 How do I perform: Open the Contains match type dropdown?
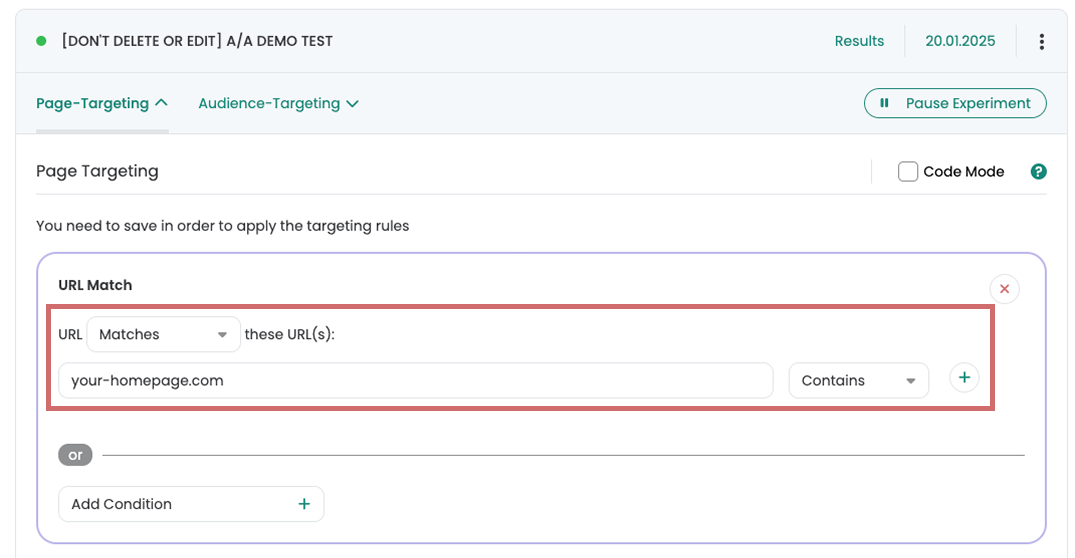point(858,380)
